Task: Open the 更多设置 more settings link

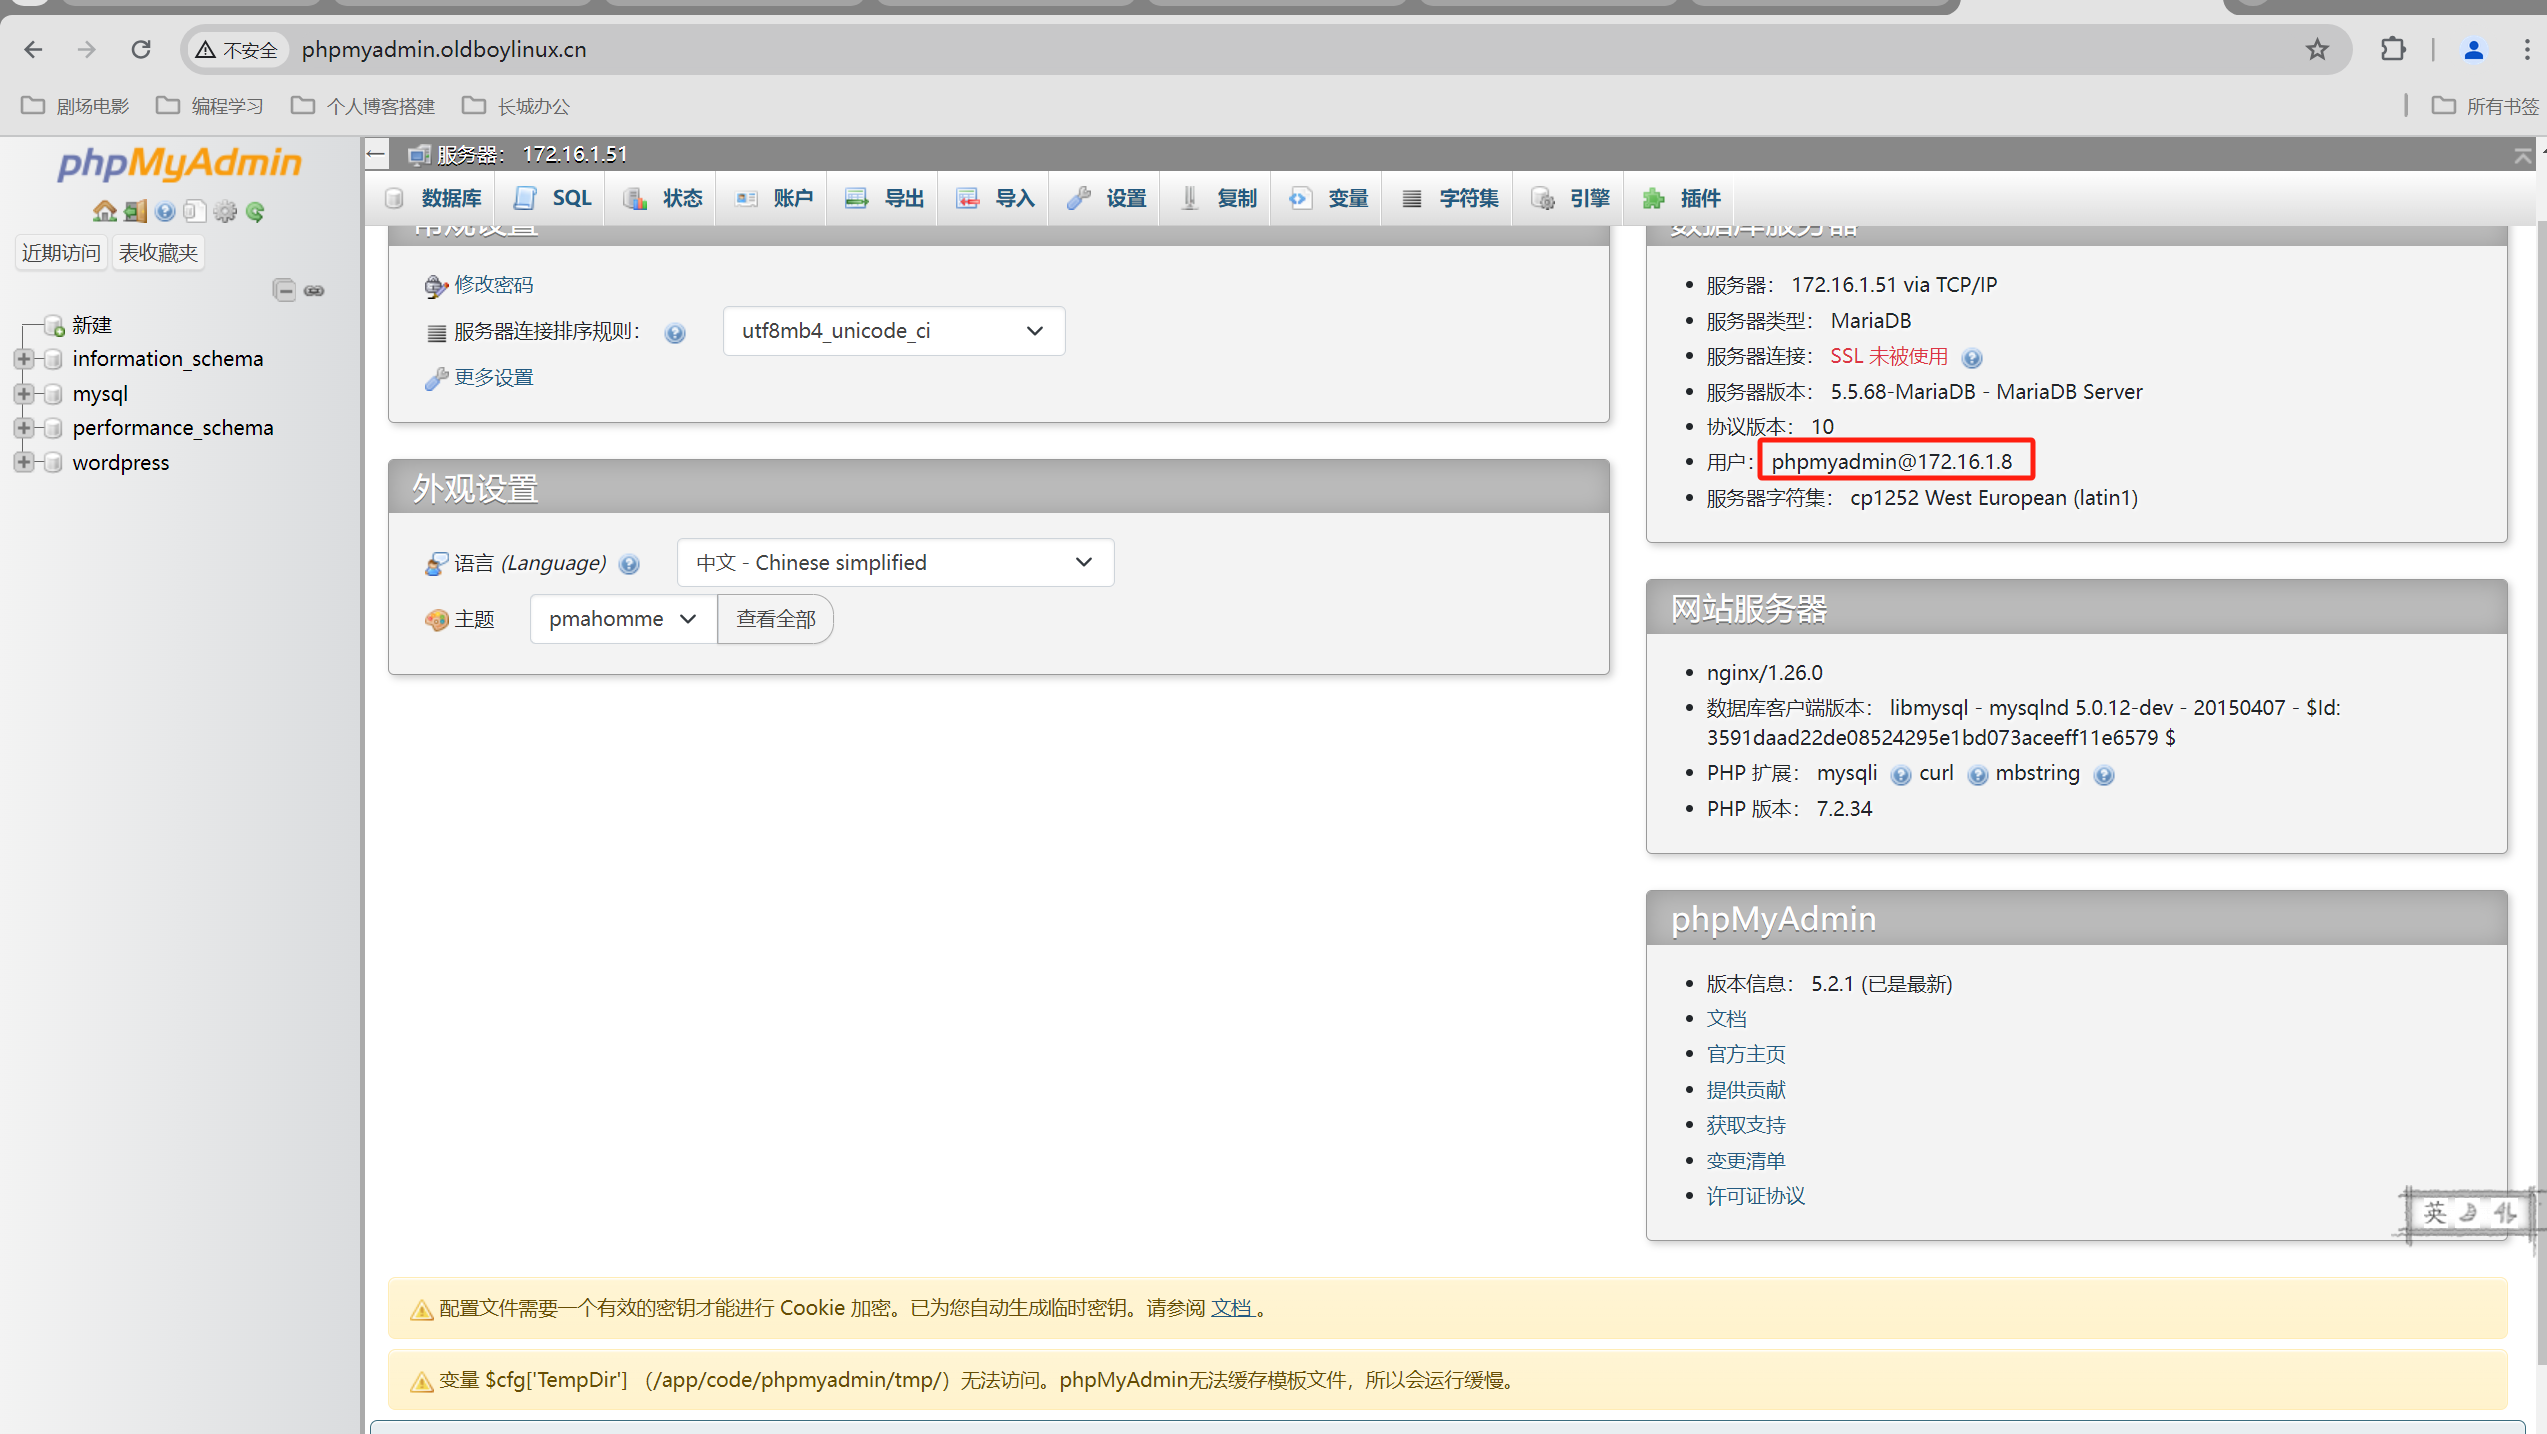Action: 494,378
